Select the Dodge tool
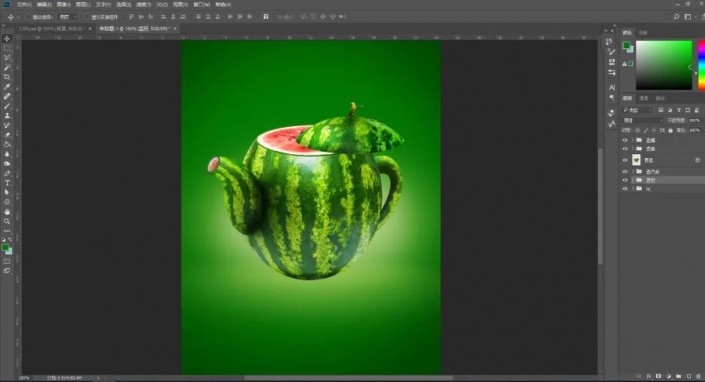Viewport: 705px width, 382px height. [x=7, y=164]
